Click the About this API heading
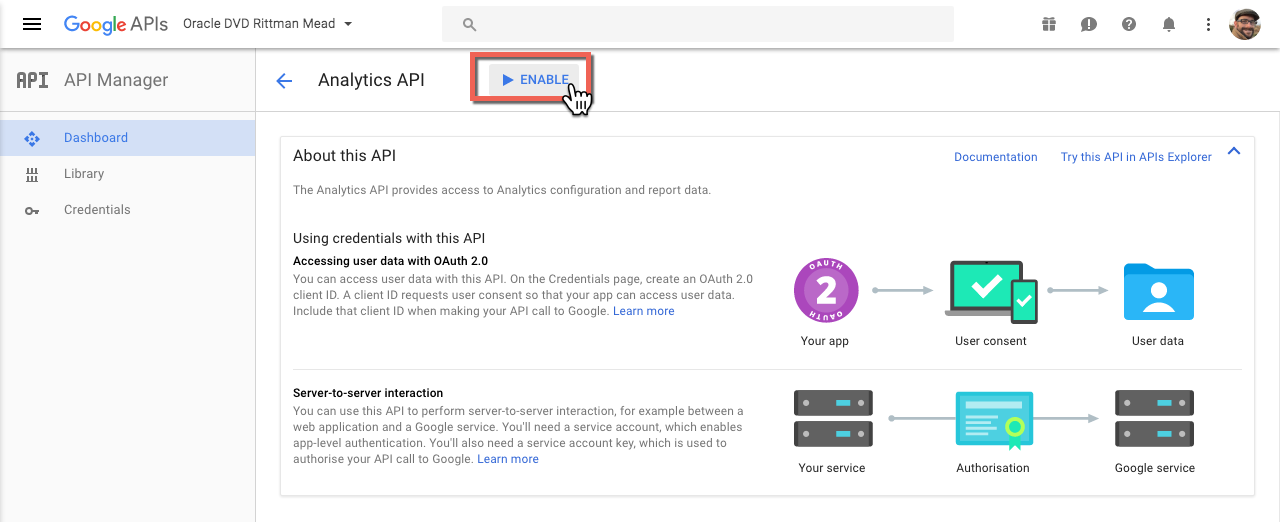Viewport: 1280px width, 522px height. pos(345,156)
